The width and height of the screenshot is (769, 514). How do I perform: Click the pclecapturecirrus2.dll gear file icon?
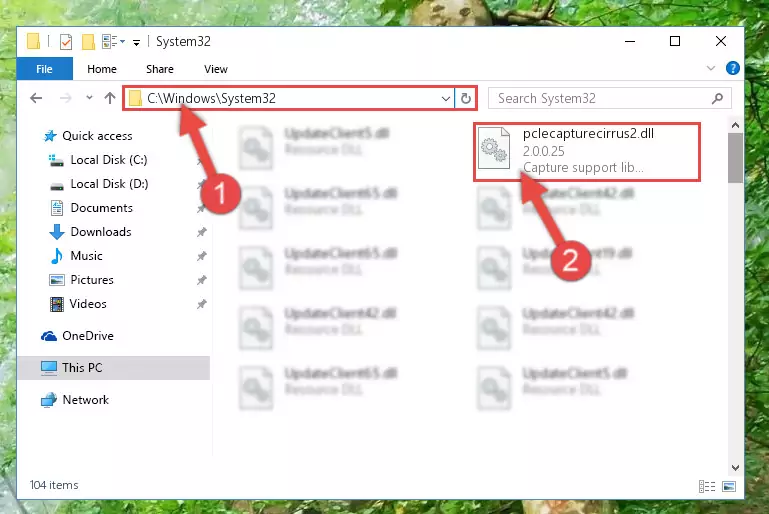coord(494,148)
